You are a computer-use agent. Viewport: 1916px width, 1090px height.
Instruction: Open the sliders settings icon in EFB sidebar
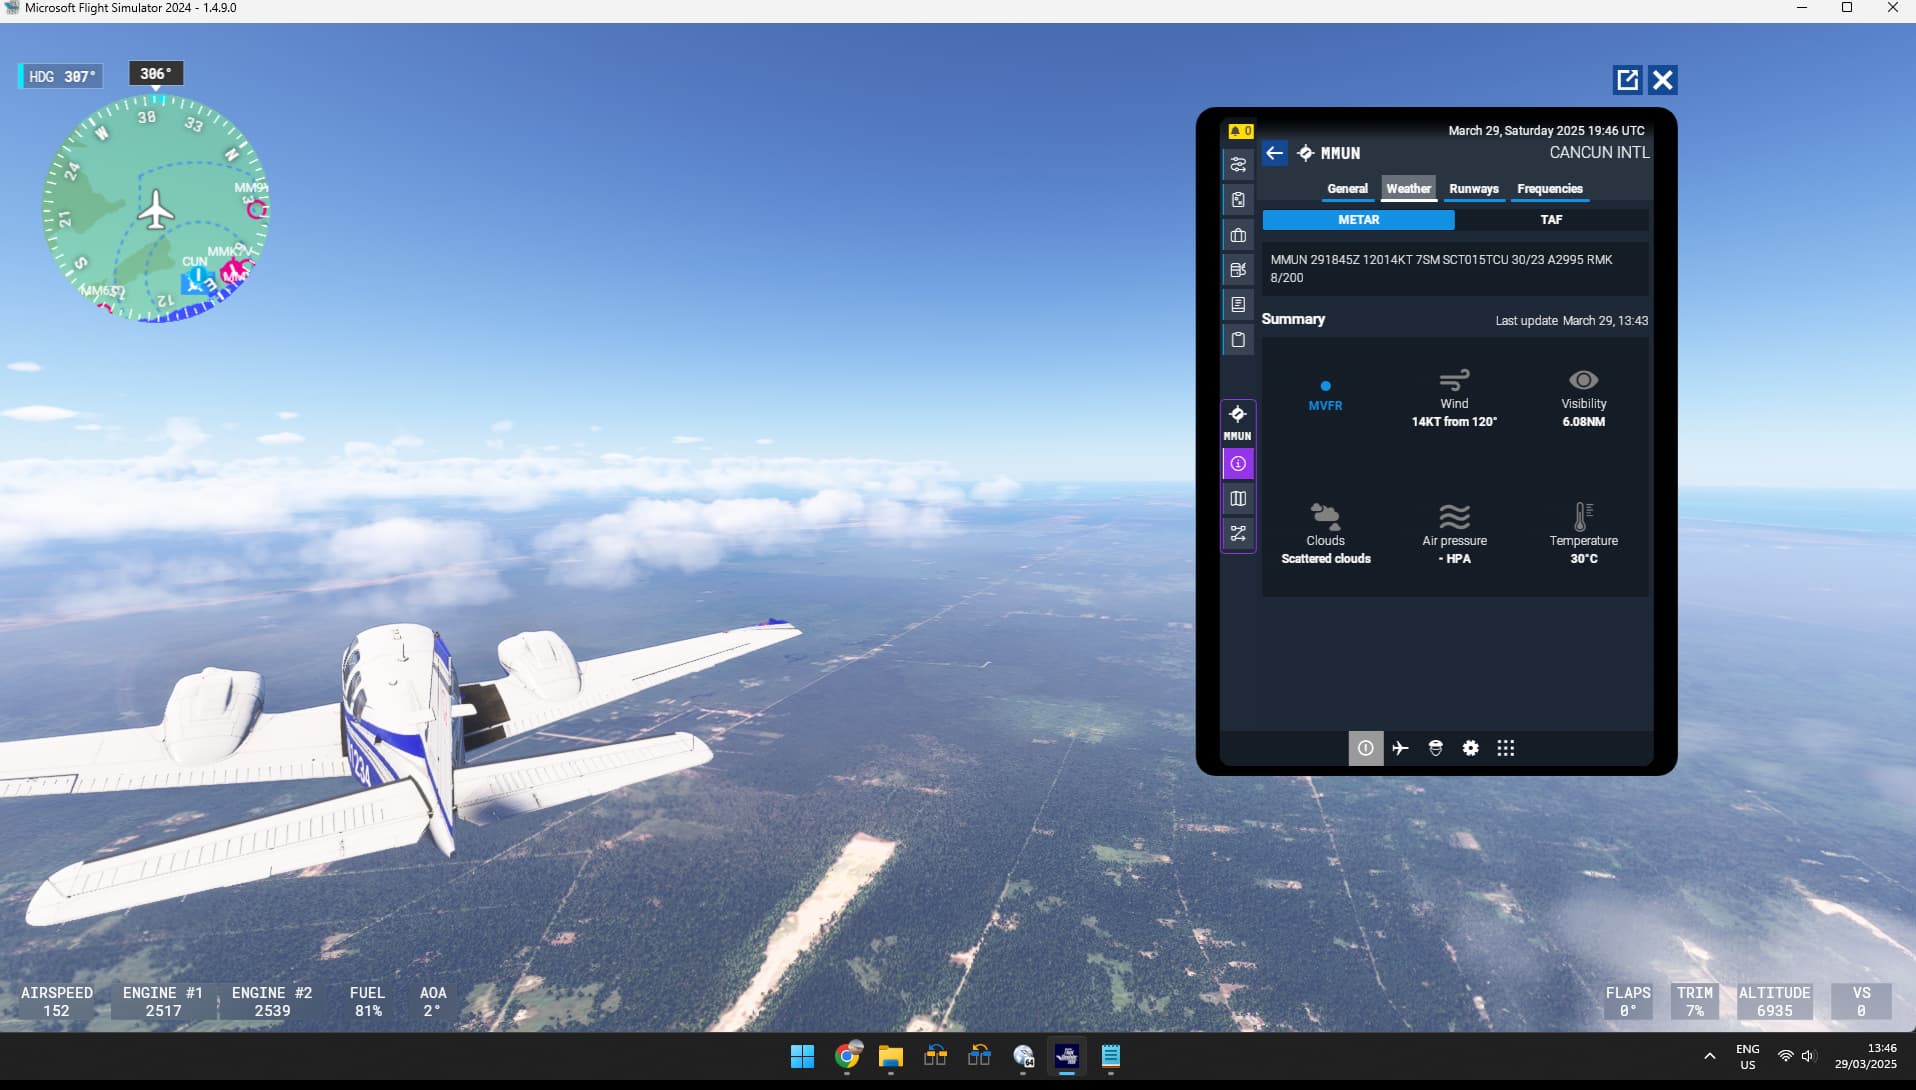click(1238, 165)
